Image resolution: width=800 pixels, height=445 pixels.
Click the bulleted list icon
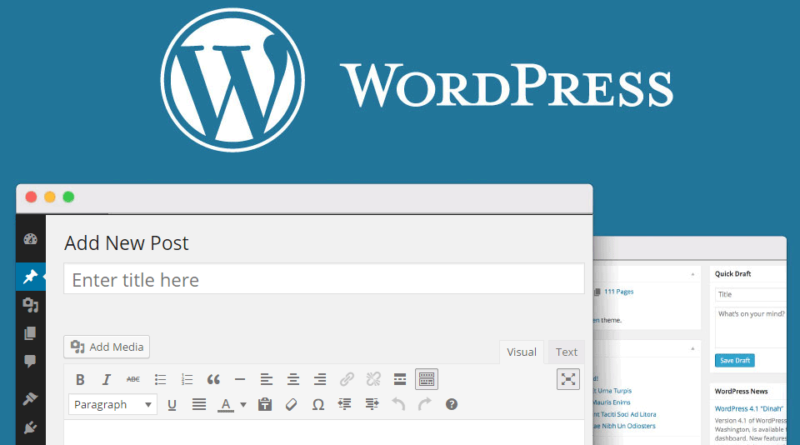point(160,379)
